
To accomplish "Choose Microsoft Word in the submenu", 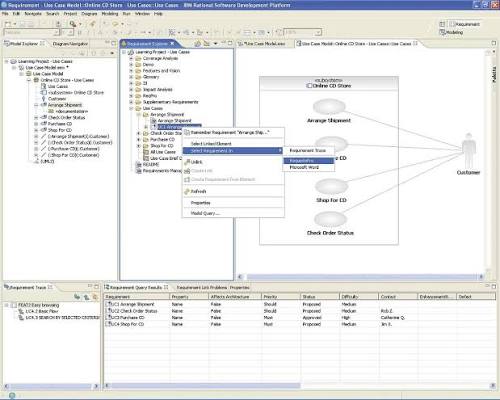I will [309, 167].
